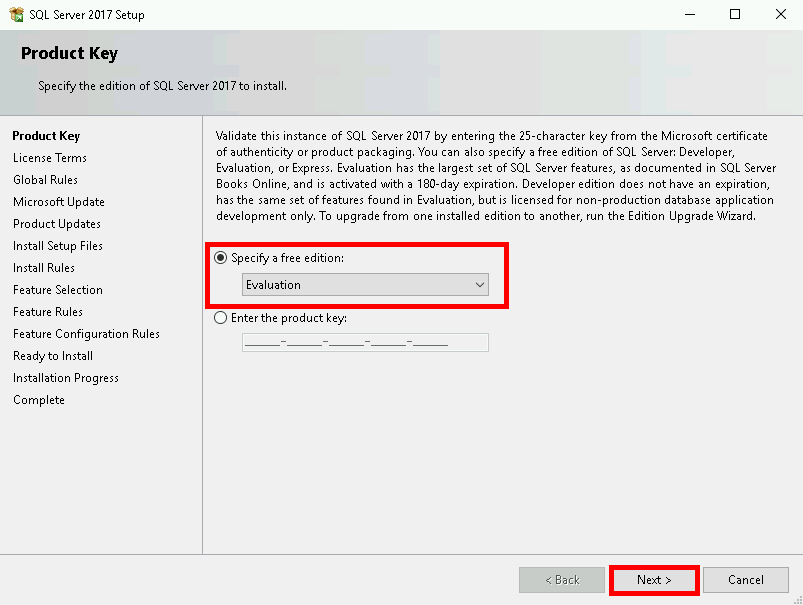Viewport: 803px width, 605px height.
Task: Go to Global Rules step
Action: pyautogui.click(x=45, y=180)
